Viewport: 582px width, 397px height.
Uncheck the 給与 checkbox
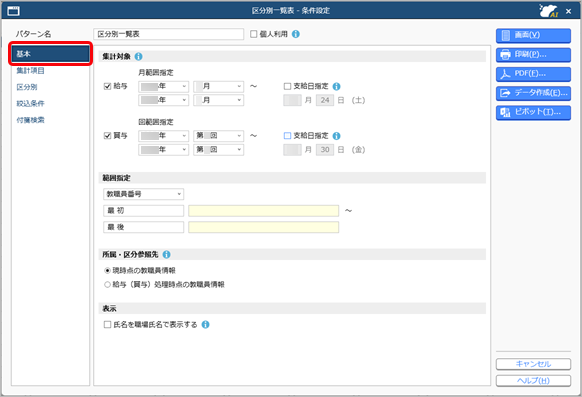click(107, 86)
